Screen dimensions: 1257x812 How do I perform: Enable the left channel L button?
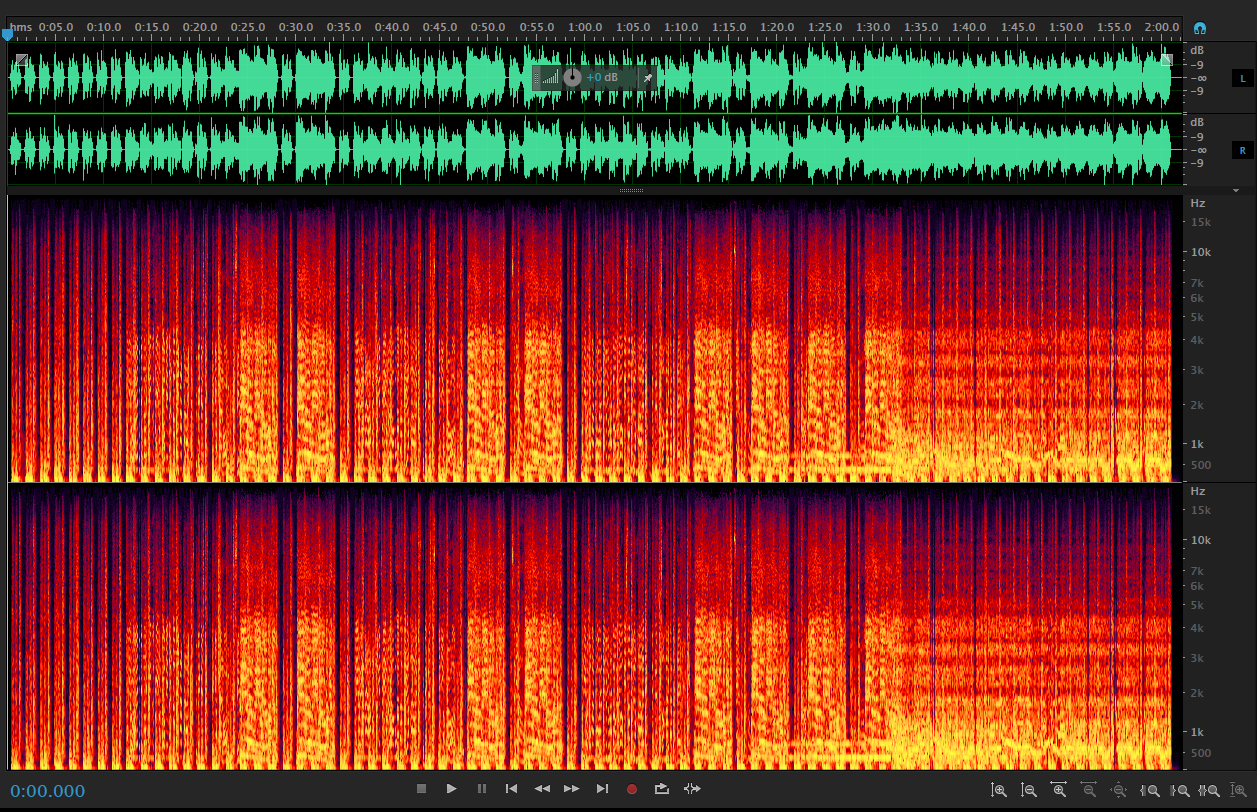click(x=1243, y=77)
